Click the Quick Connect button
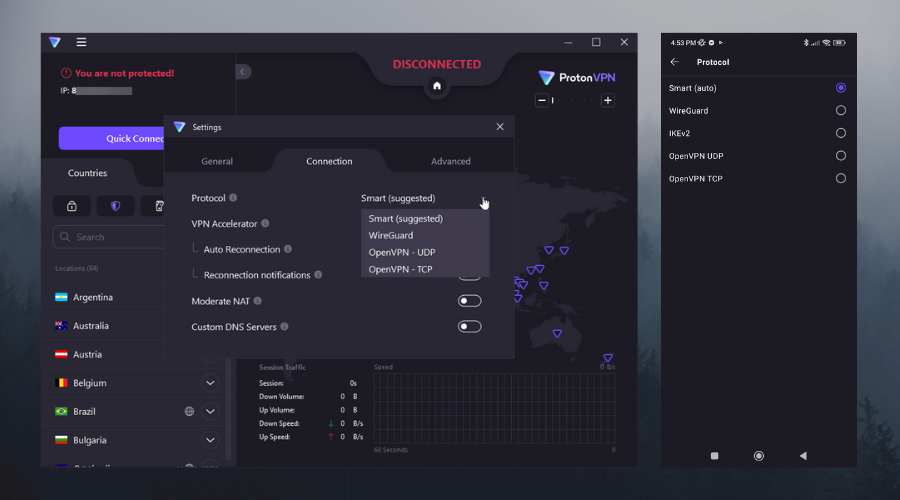Screen dimensions: 900x500 pyautogui.click(x=112, y=139)
